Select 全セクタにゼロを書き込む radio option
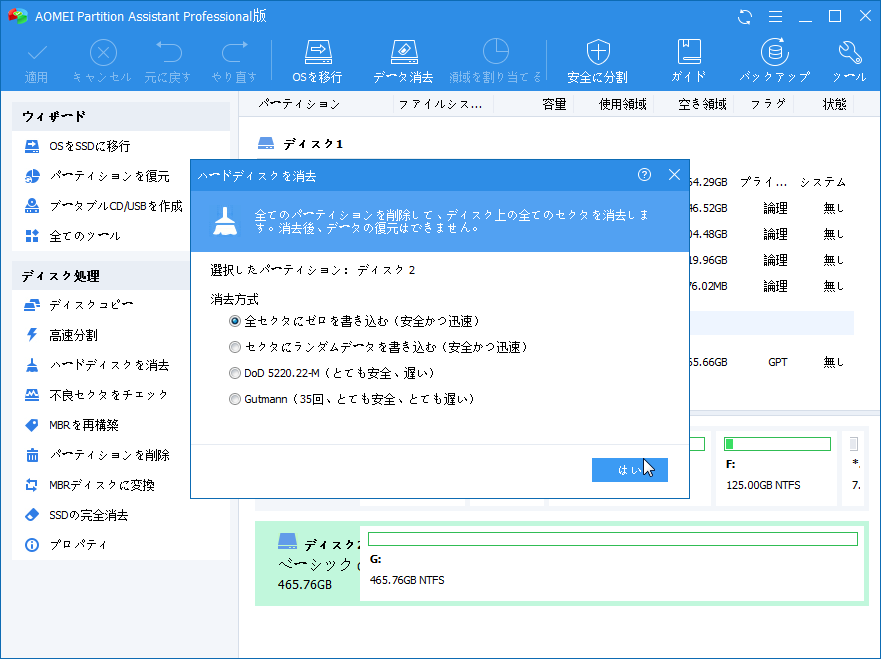881x659 pixels. (x=235, y=321)
